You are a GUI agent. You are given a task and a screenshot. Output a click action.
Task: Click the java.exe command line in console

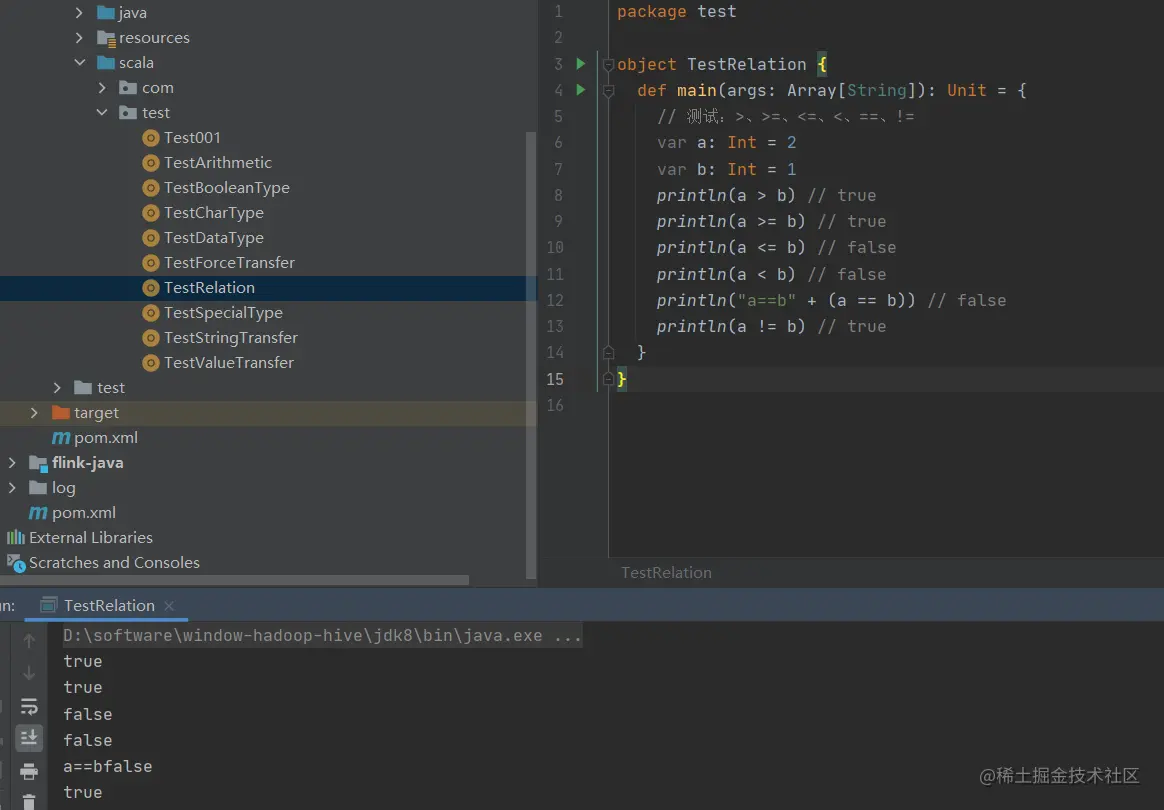coord(322,636)
